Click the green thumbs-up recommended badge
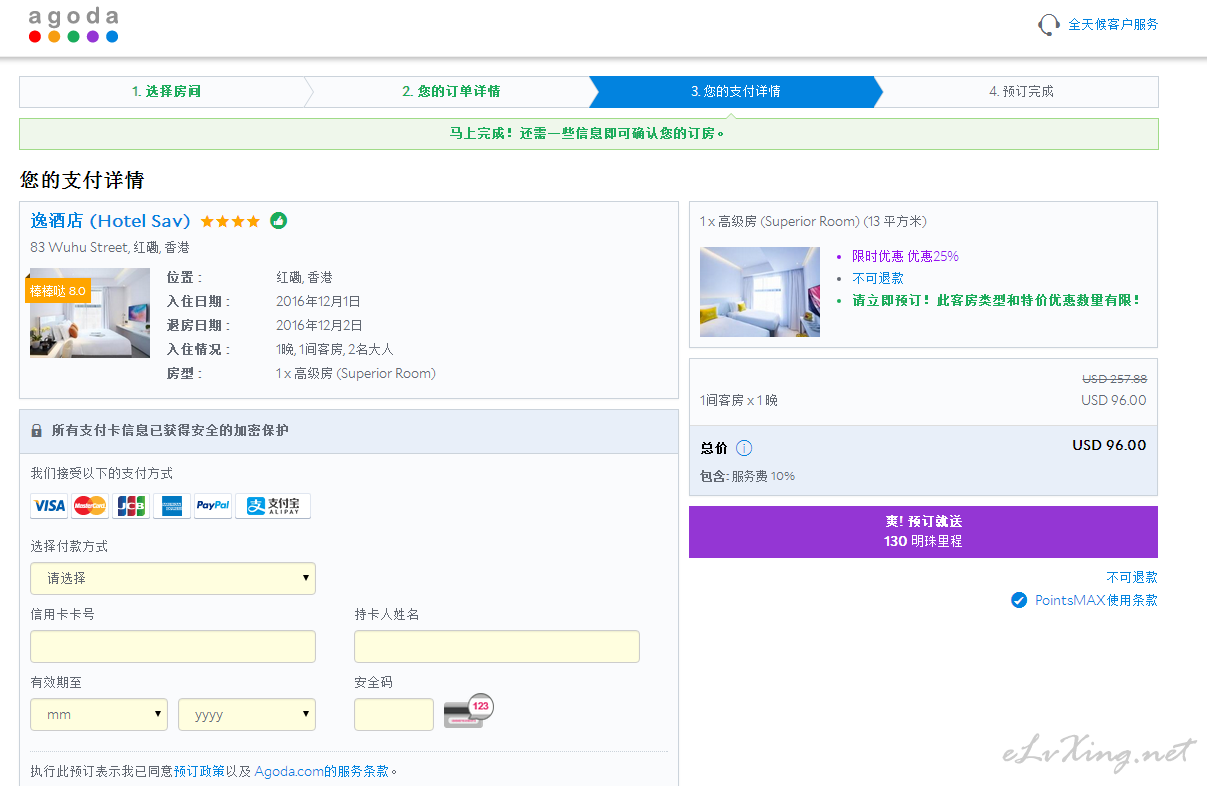1207x786 pixels. 278,220
